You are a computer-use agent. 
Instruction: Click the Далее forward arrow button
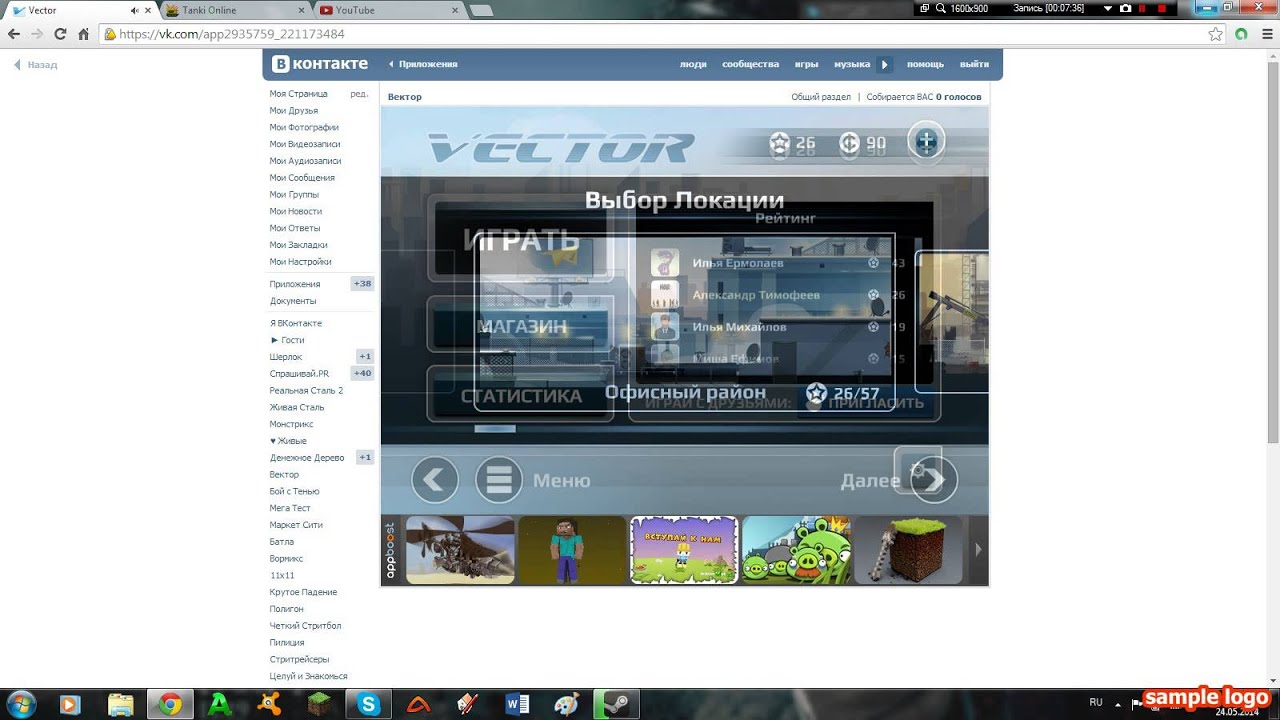(934, 481)
